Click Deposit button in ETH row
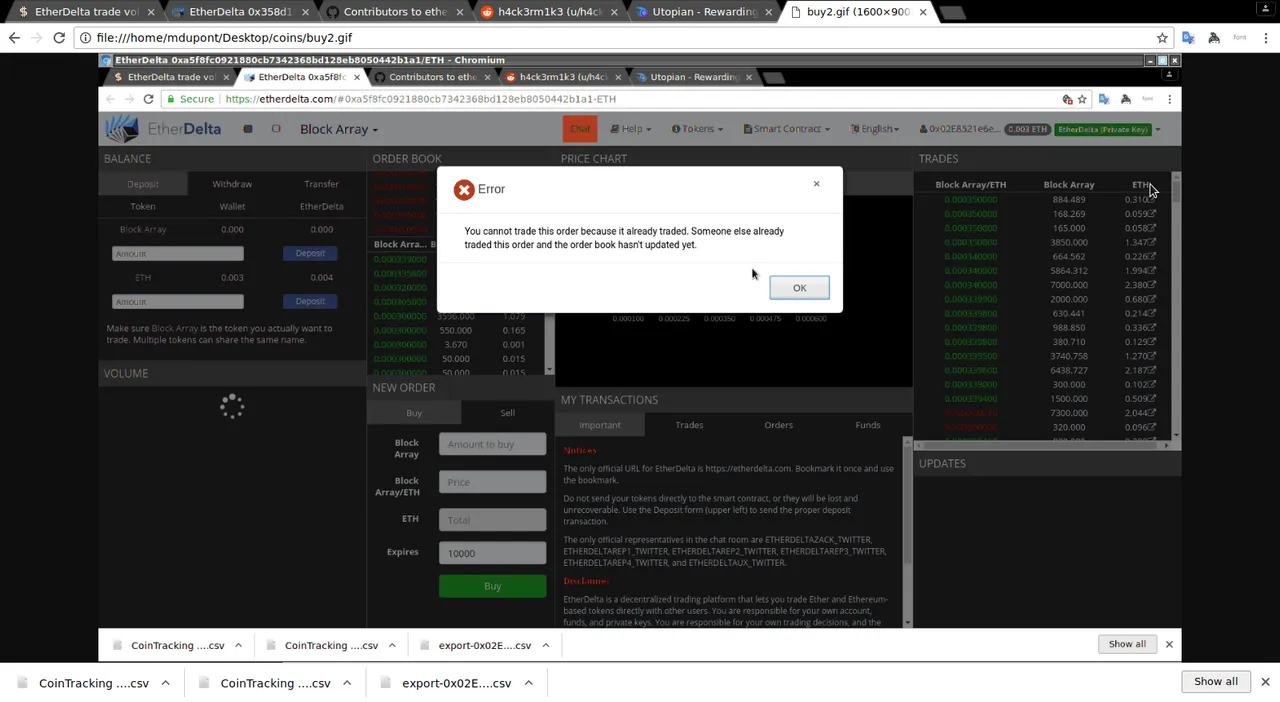 310,301
